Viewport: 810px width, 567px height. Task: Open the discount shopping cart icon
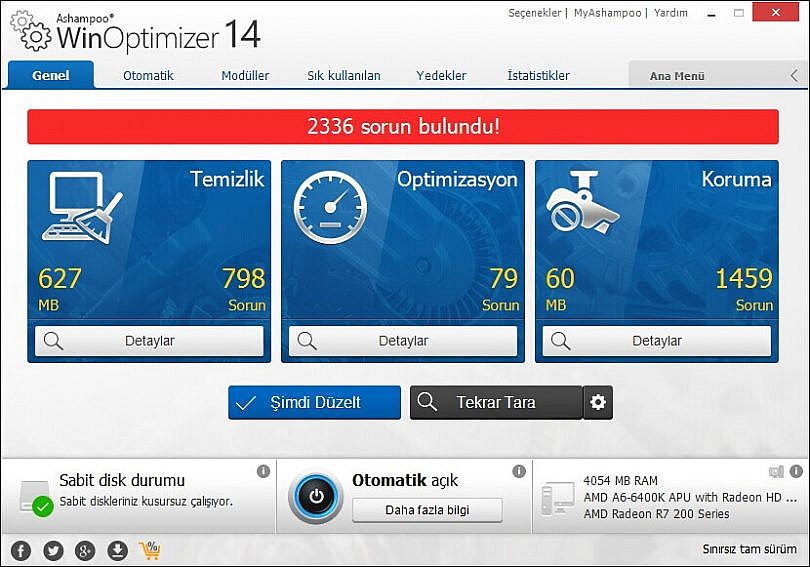click(x=150, y=550)
